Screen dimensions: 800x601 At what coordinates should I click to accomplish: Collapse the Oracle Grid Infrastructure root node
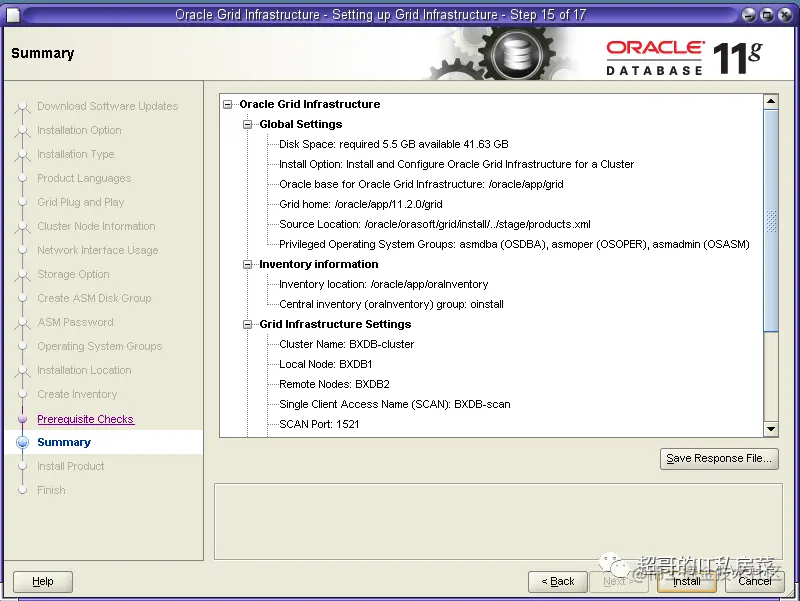click(x=228, y=105)
